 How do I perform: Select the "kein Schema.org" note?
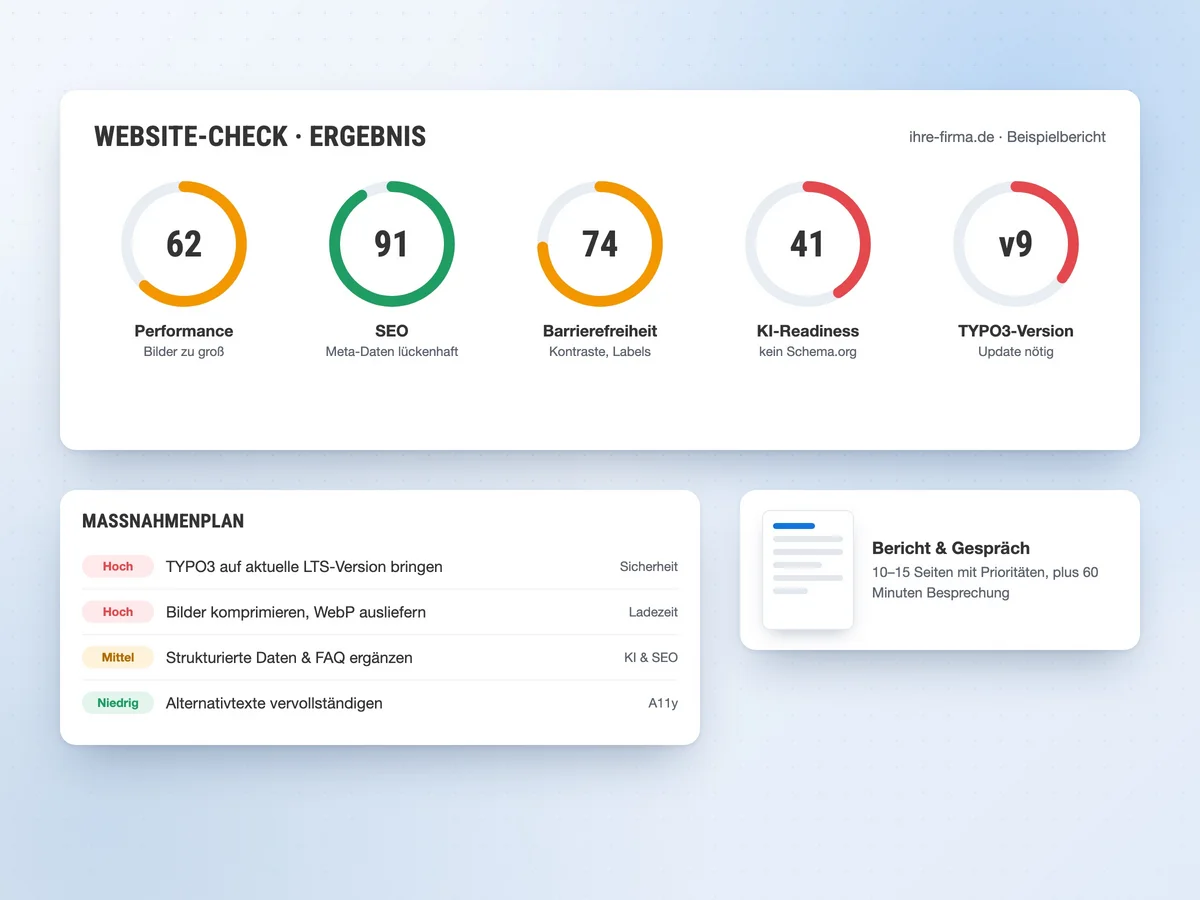[x=808, y=352]
